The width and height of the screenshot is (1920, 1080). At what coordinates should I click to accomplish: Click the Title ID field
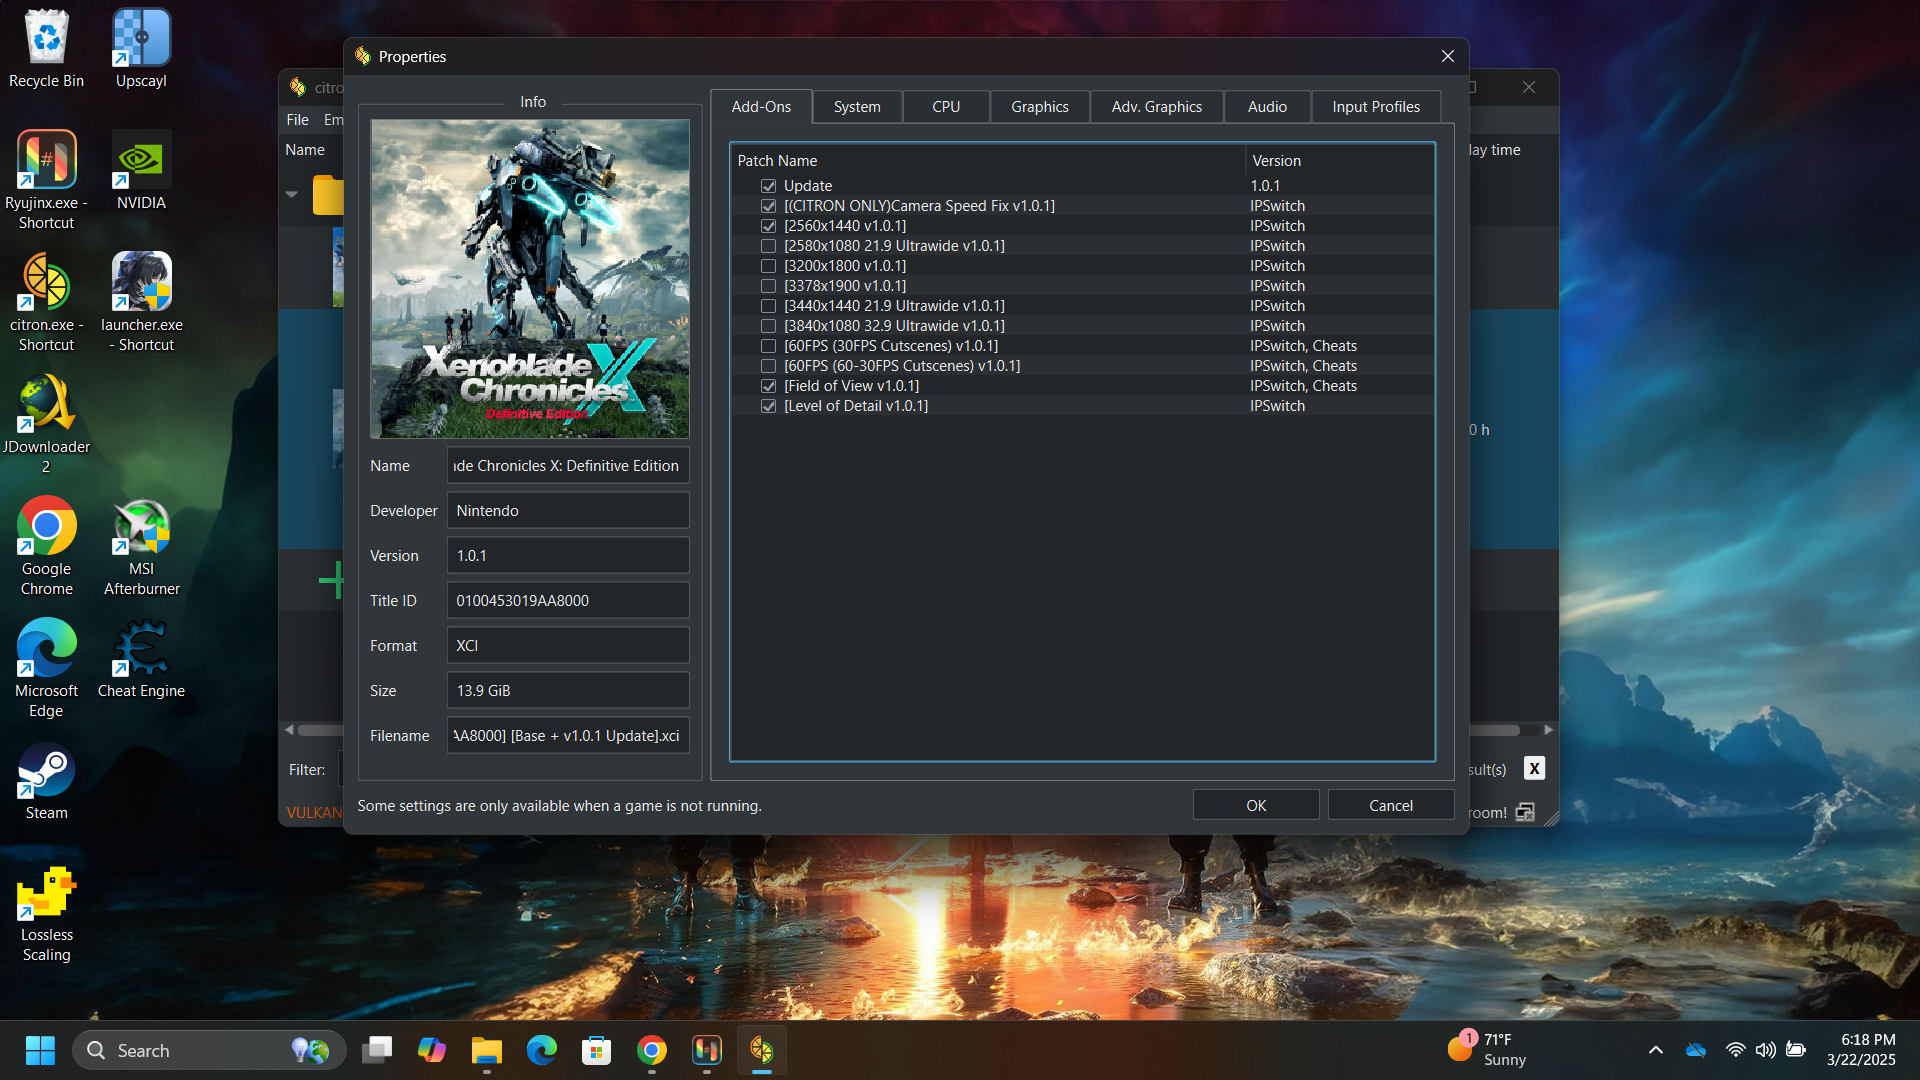568,600
